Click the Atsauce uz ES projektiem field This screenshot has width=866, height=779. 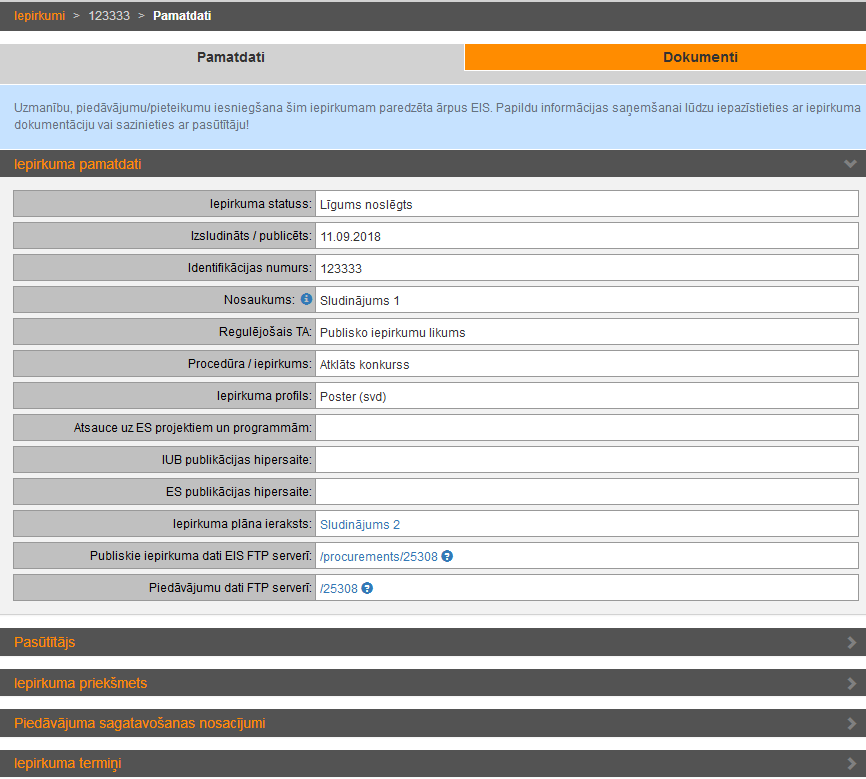(586, 428)
